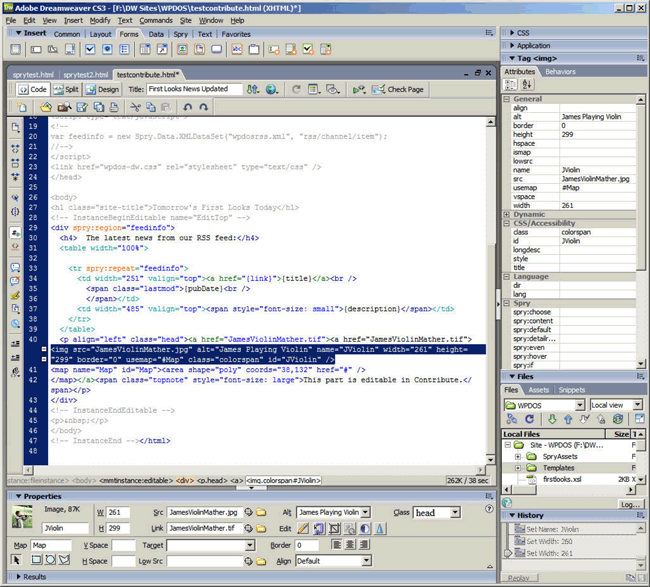Toggle Align Left button in Properties

click(337, 544)
